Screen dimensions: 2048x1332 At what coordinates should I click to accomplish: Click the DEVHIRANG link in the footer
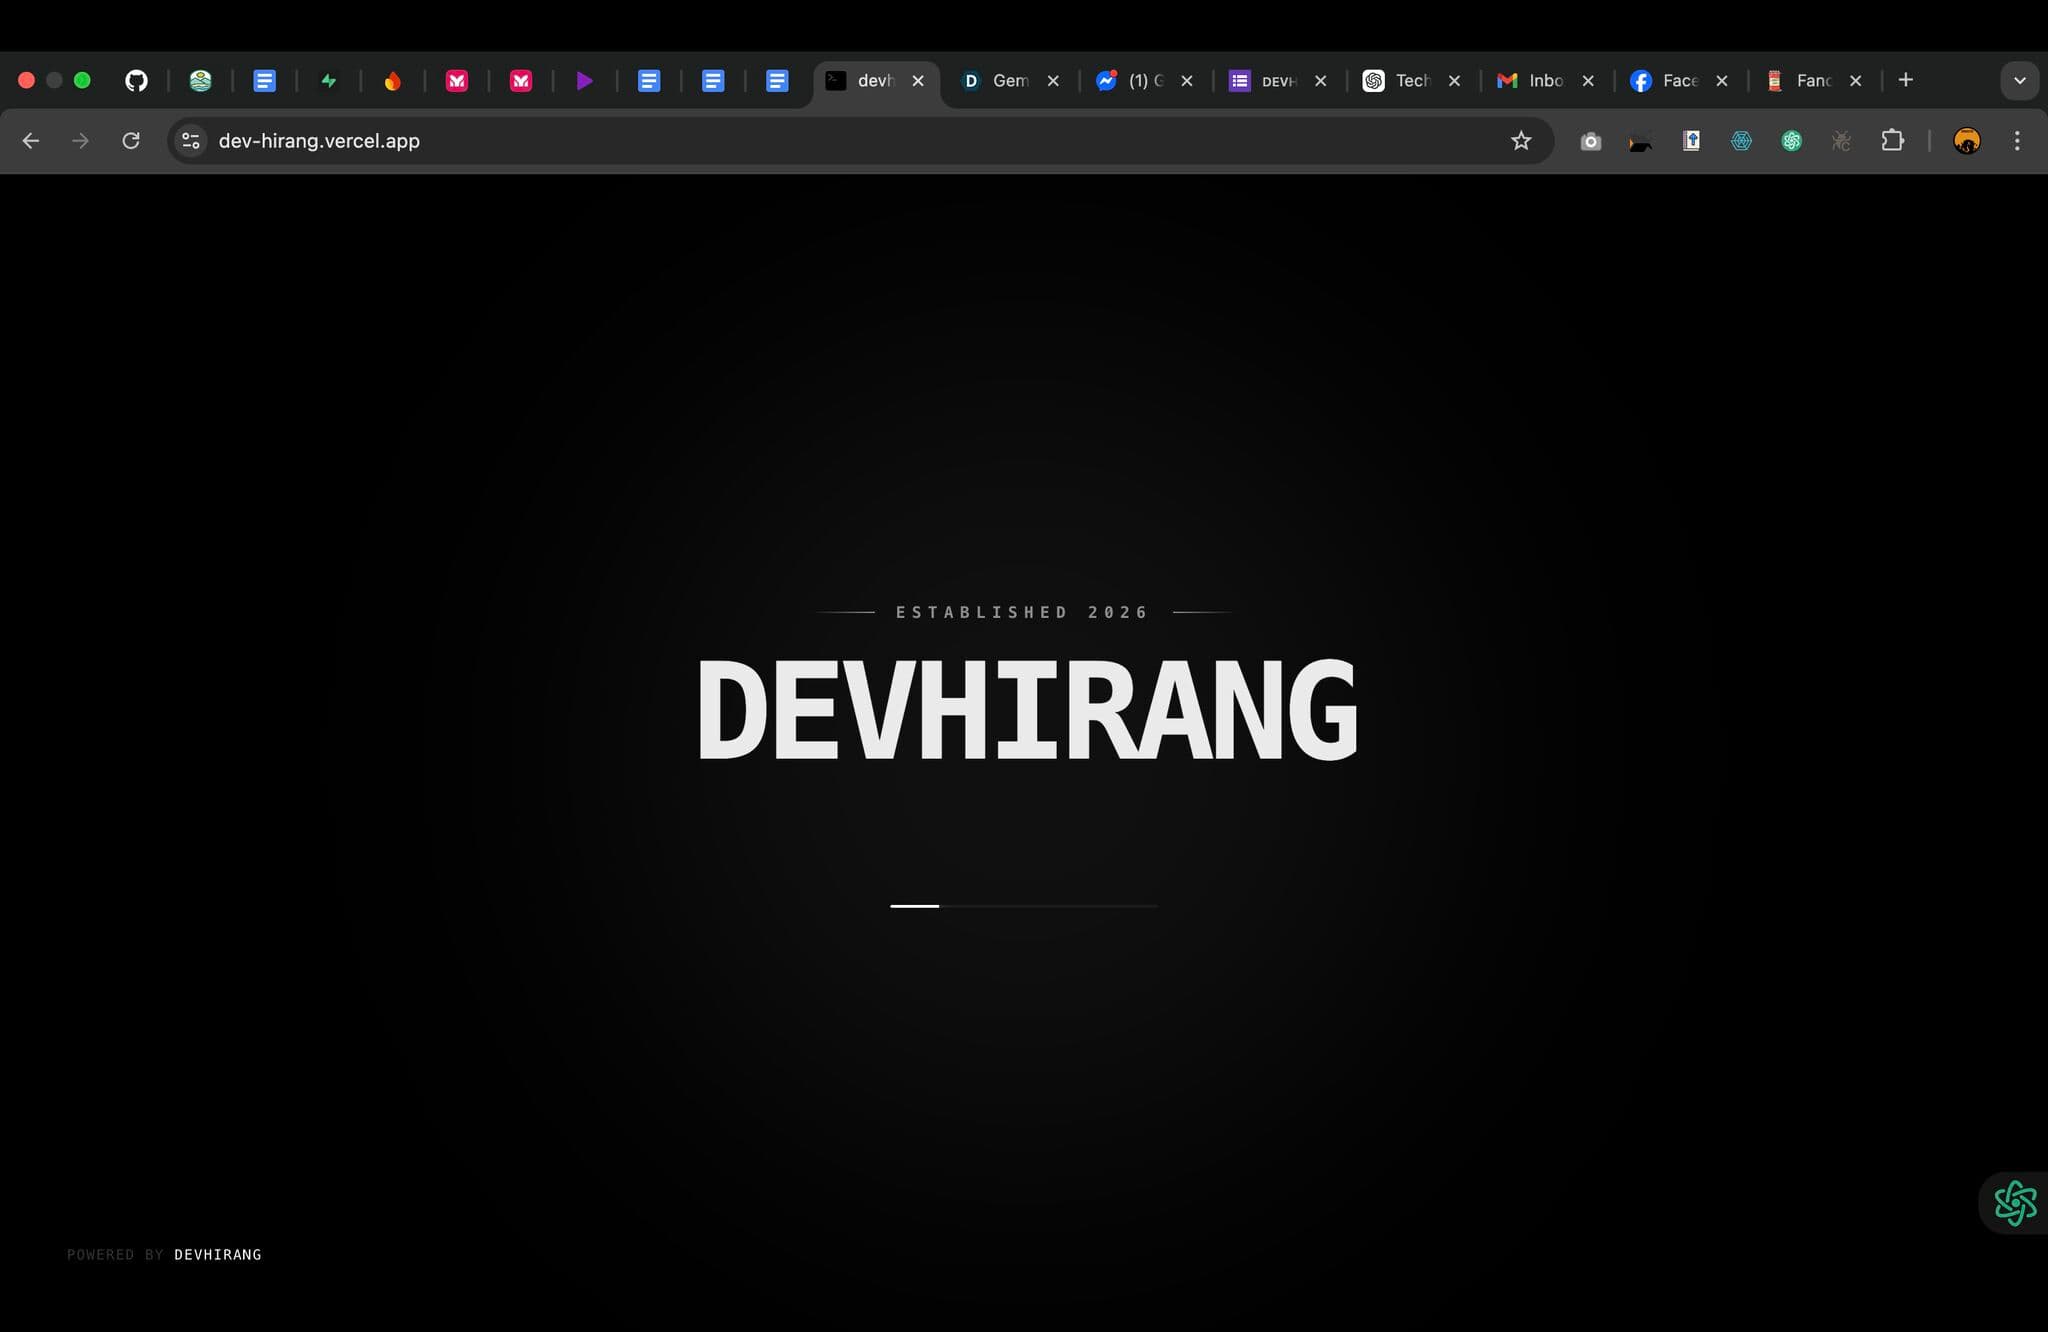tap(218, 1254)
